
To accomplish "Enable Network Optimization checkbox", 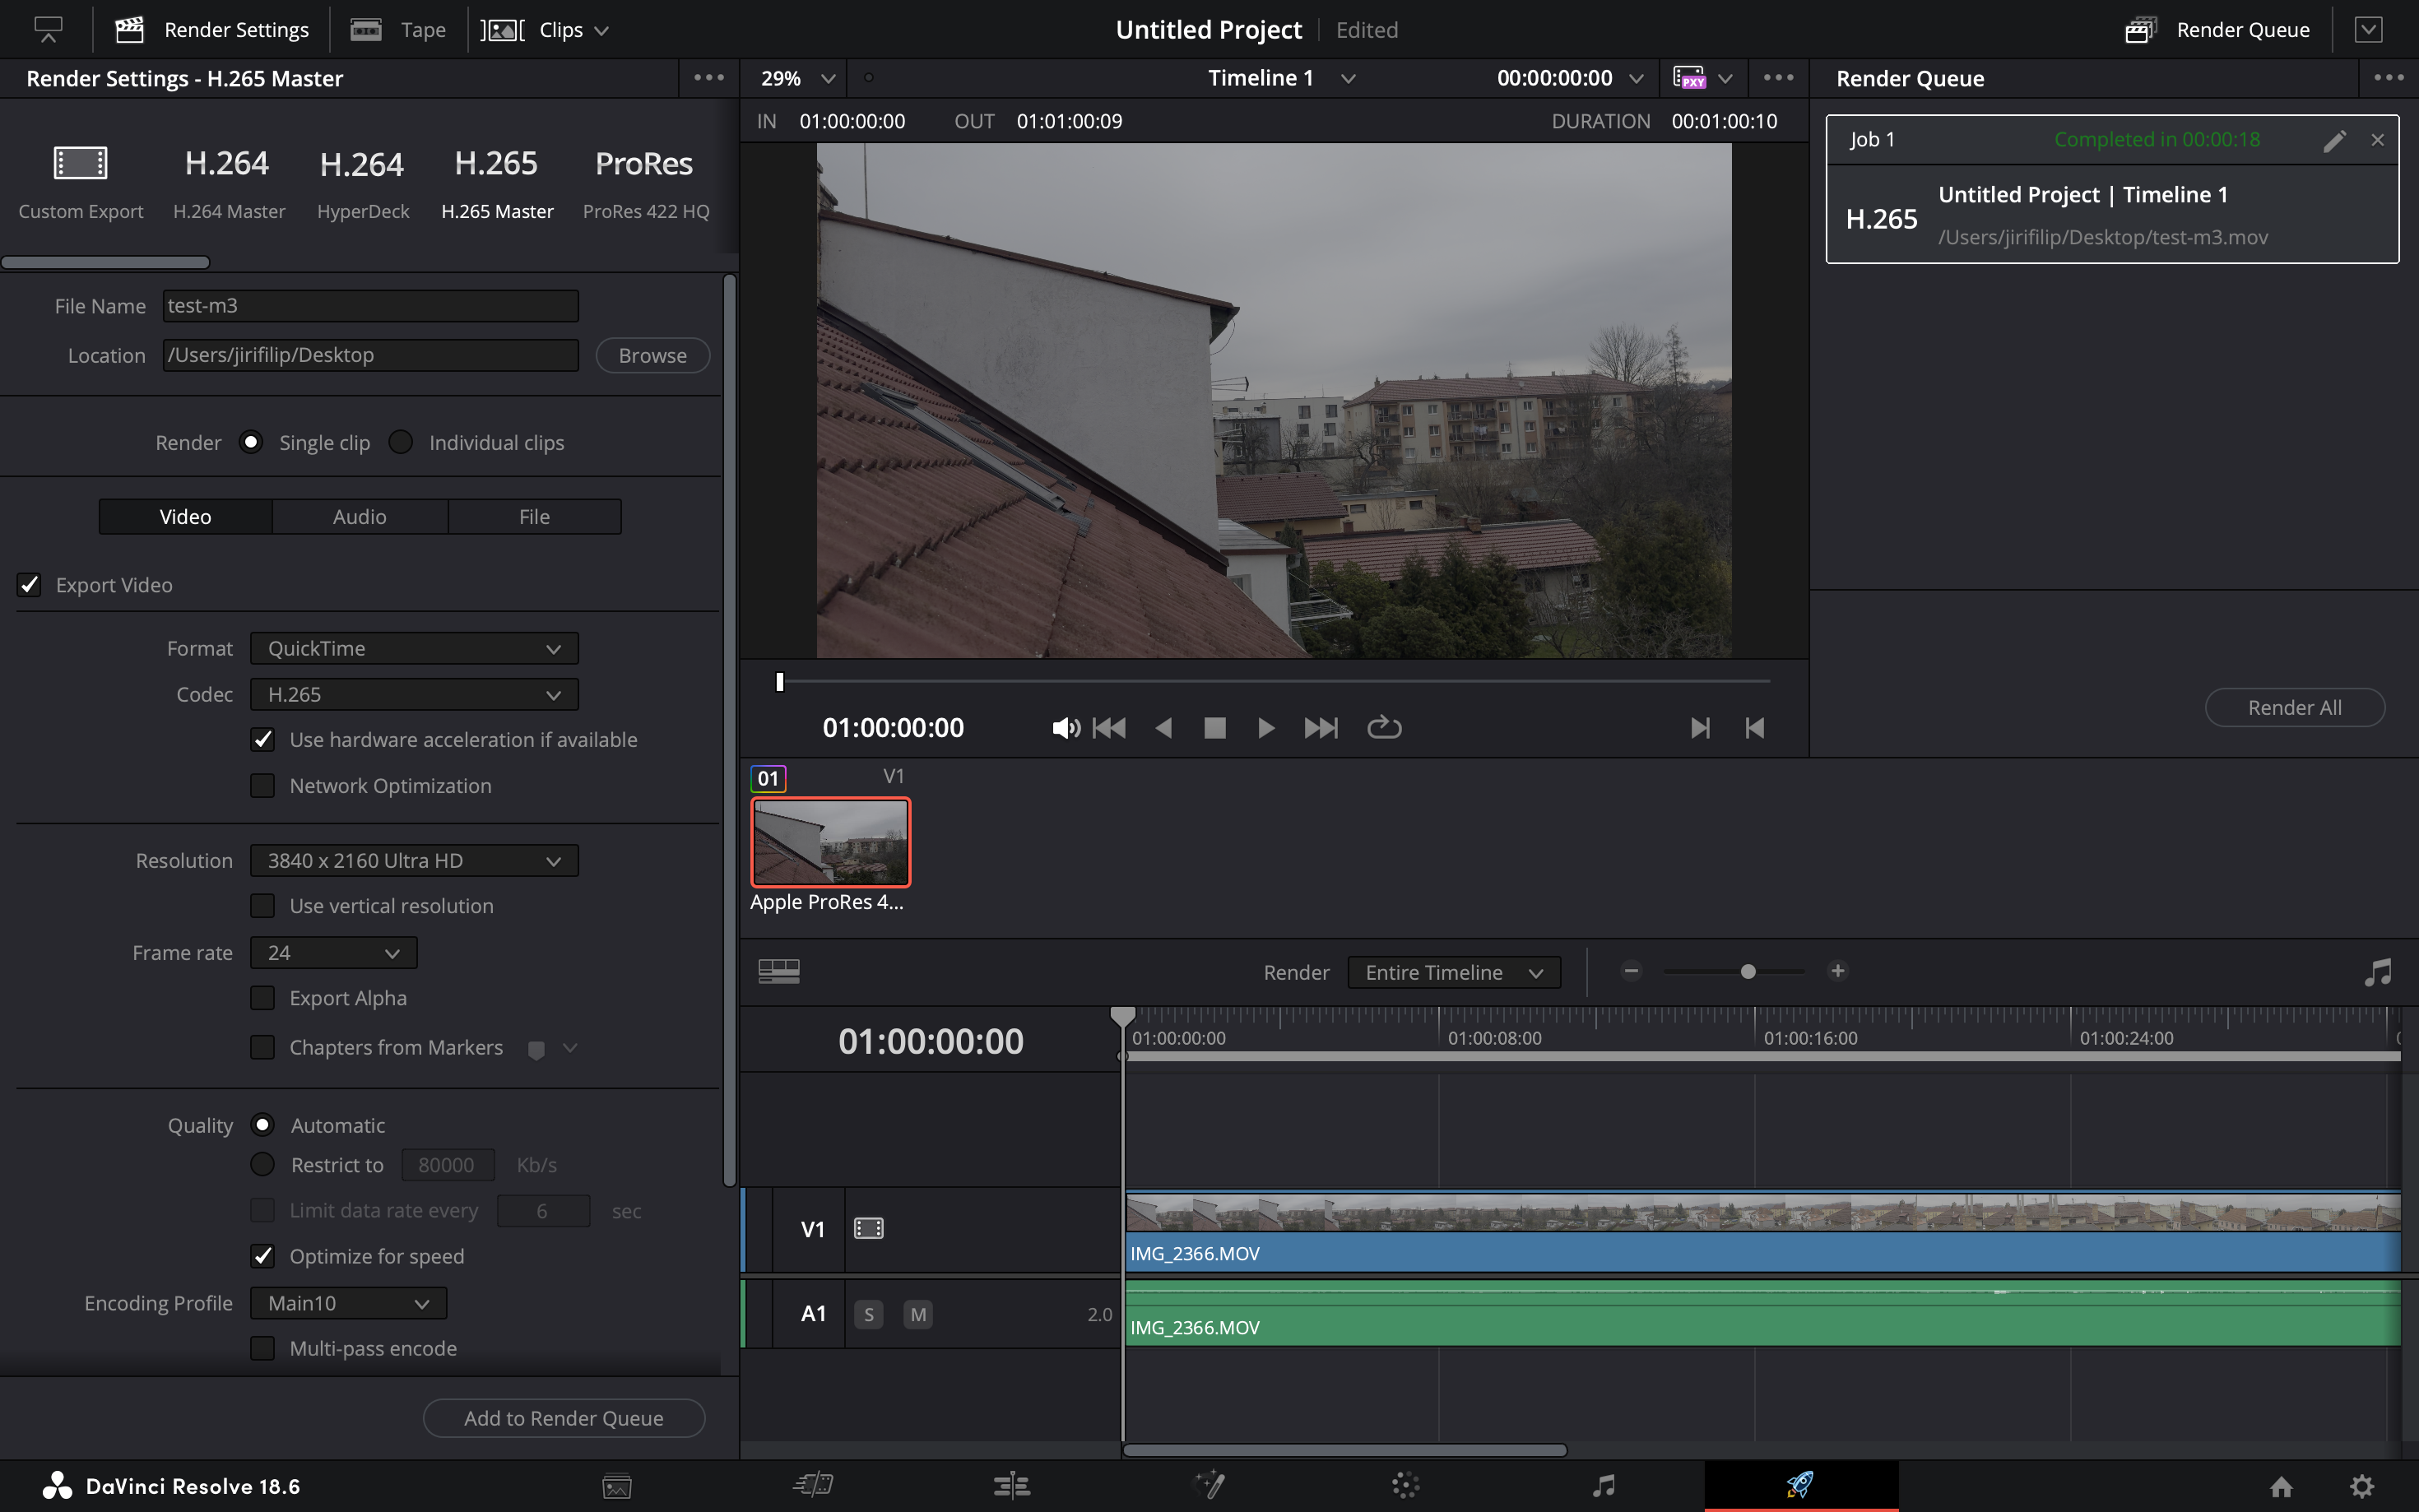I will (x=263, y=786).
